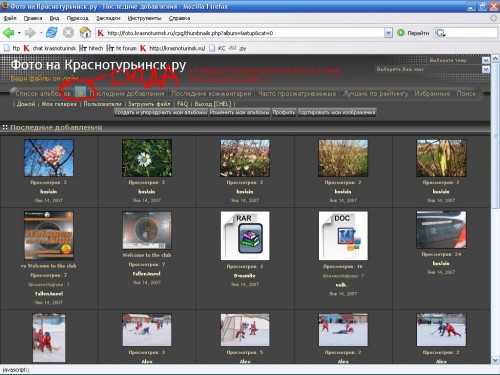
Task: Click the Stop loading icon
Action: click(x=68, y=33)
